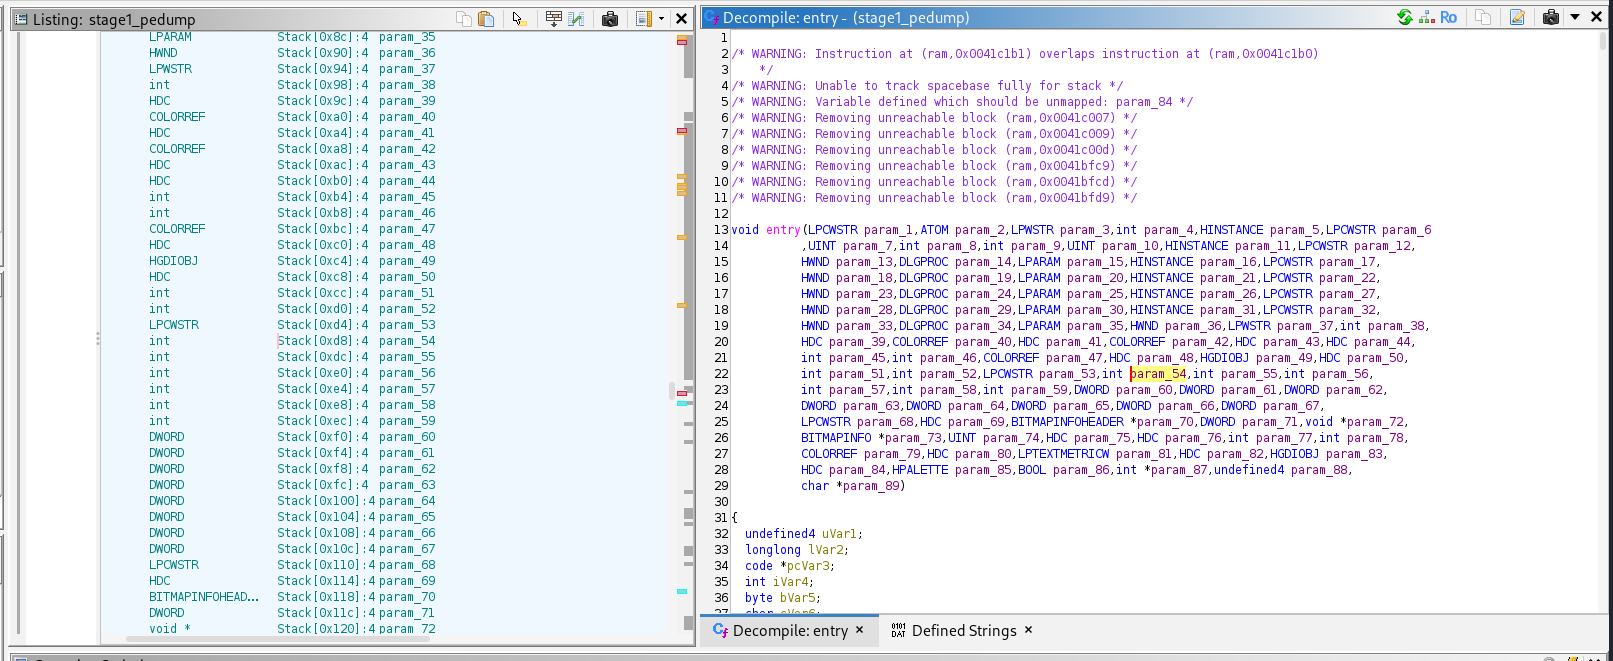
Task: Click HWND type for param_36 row
Action: 163,53
